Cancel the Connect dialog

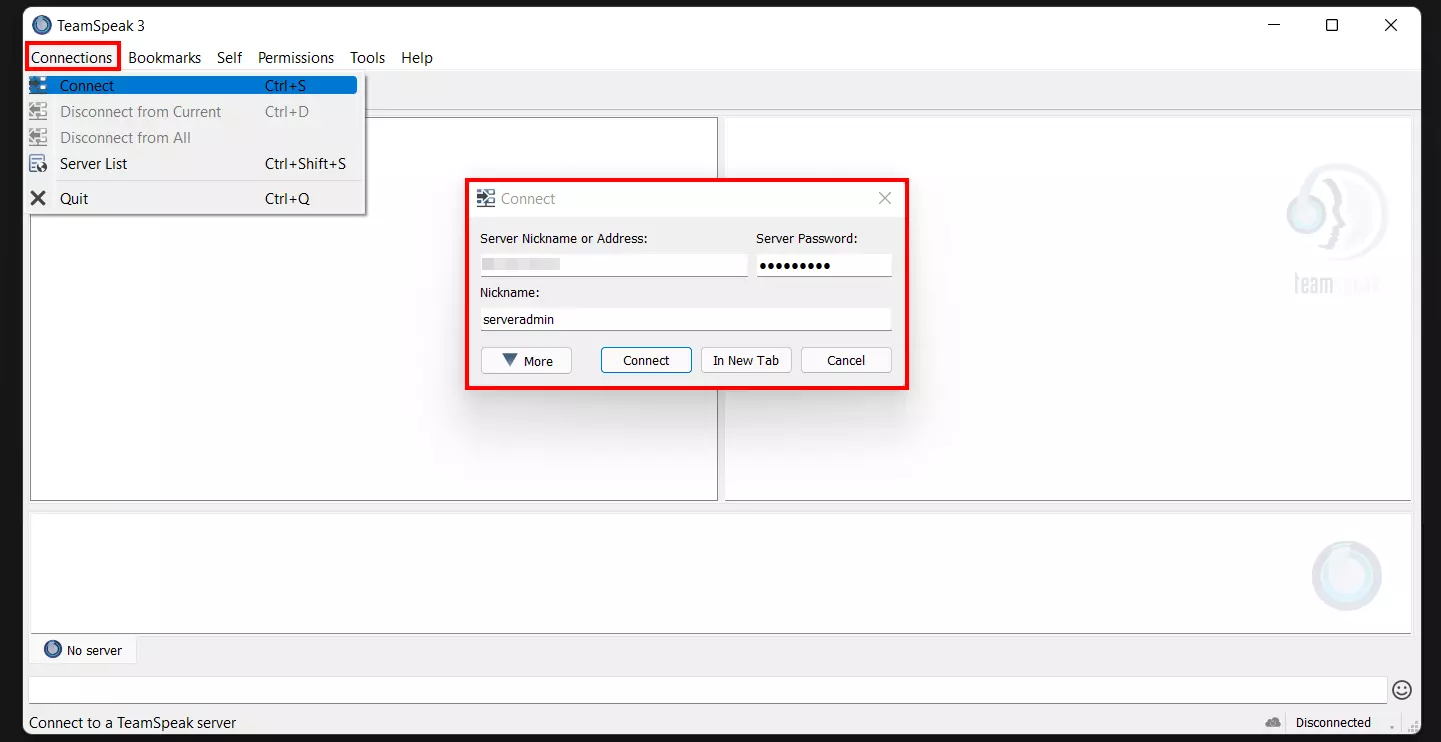point(846,360)
